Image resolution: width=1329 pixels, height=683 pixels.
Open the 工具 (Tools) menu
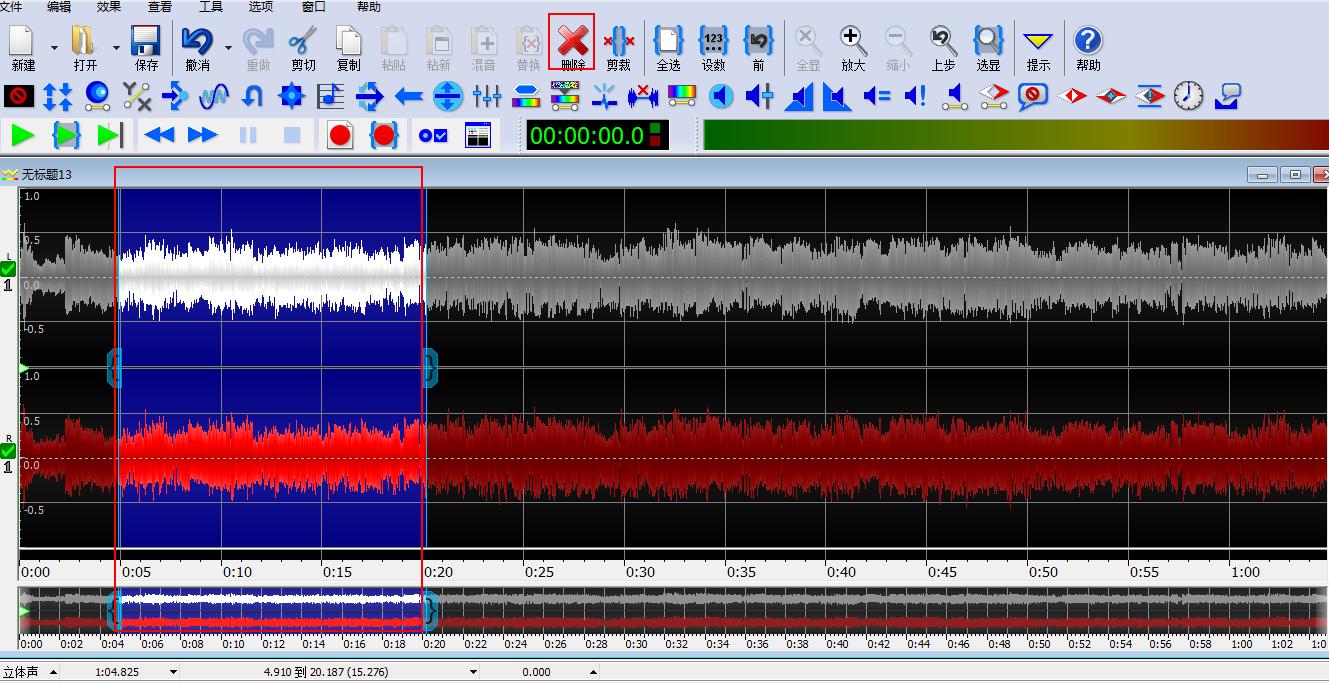click(x=211, y=7)
